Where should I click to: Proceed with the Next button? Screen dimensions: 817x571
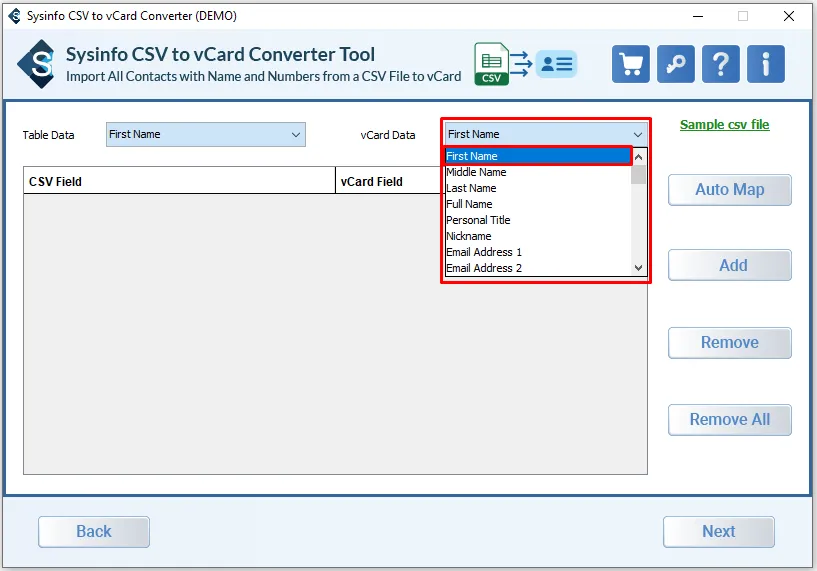coord(719,532)
